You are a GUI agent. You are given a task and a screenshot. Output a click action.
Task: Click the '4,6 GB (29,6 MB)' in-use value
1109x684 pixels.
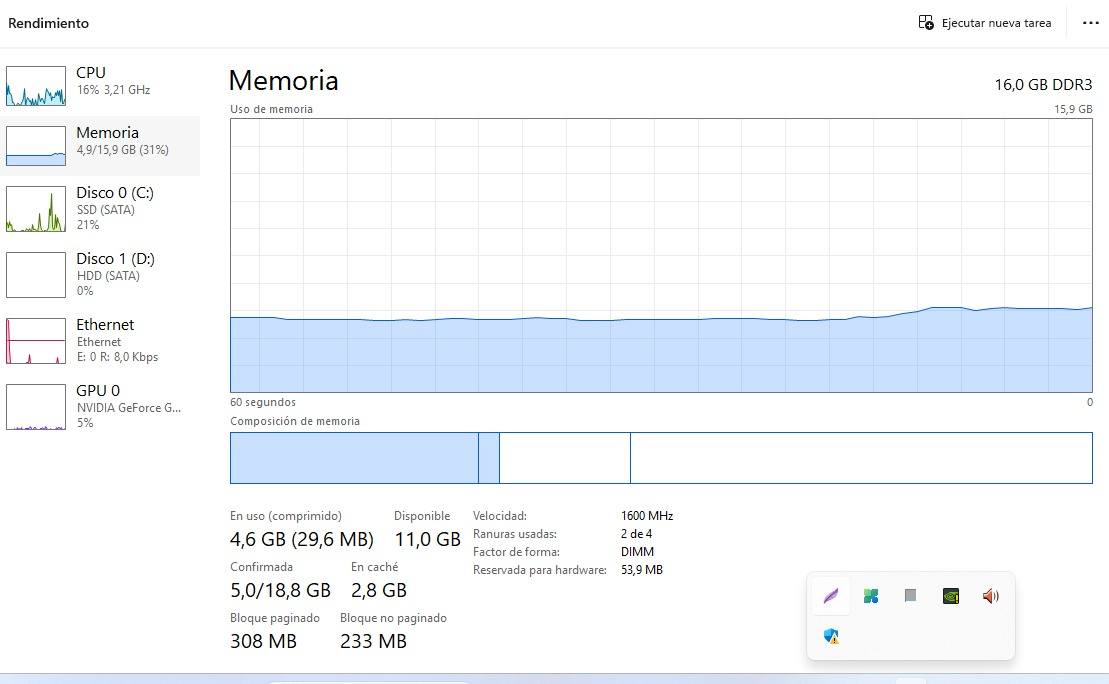point(302,539)
